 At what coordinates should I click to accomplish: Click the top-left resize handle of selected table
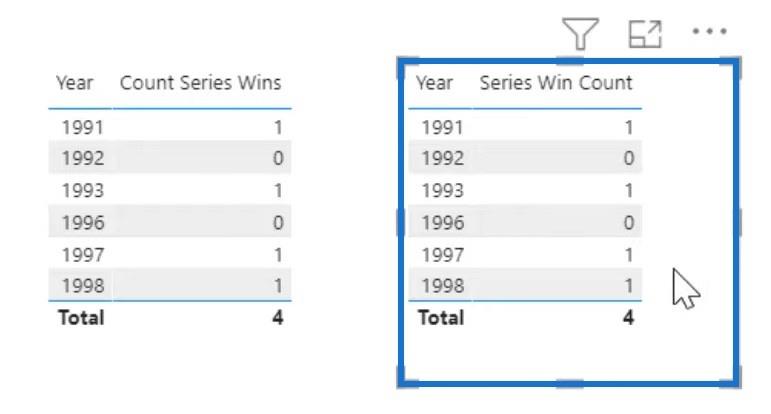point(407,64)
